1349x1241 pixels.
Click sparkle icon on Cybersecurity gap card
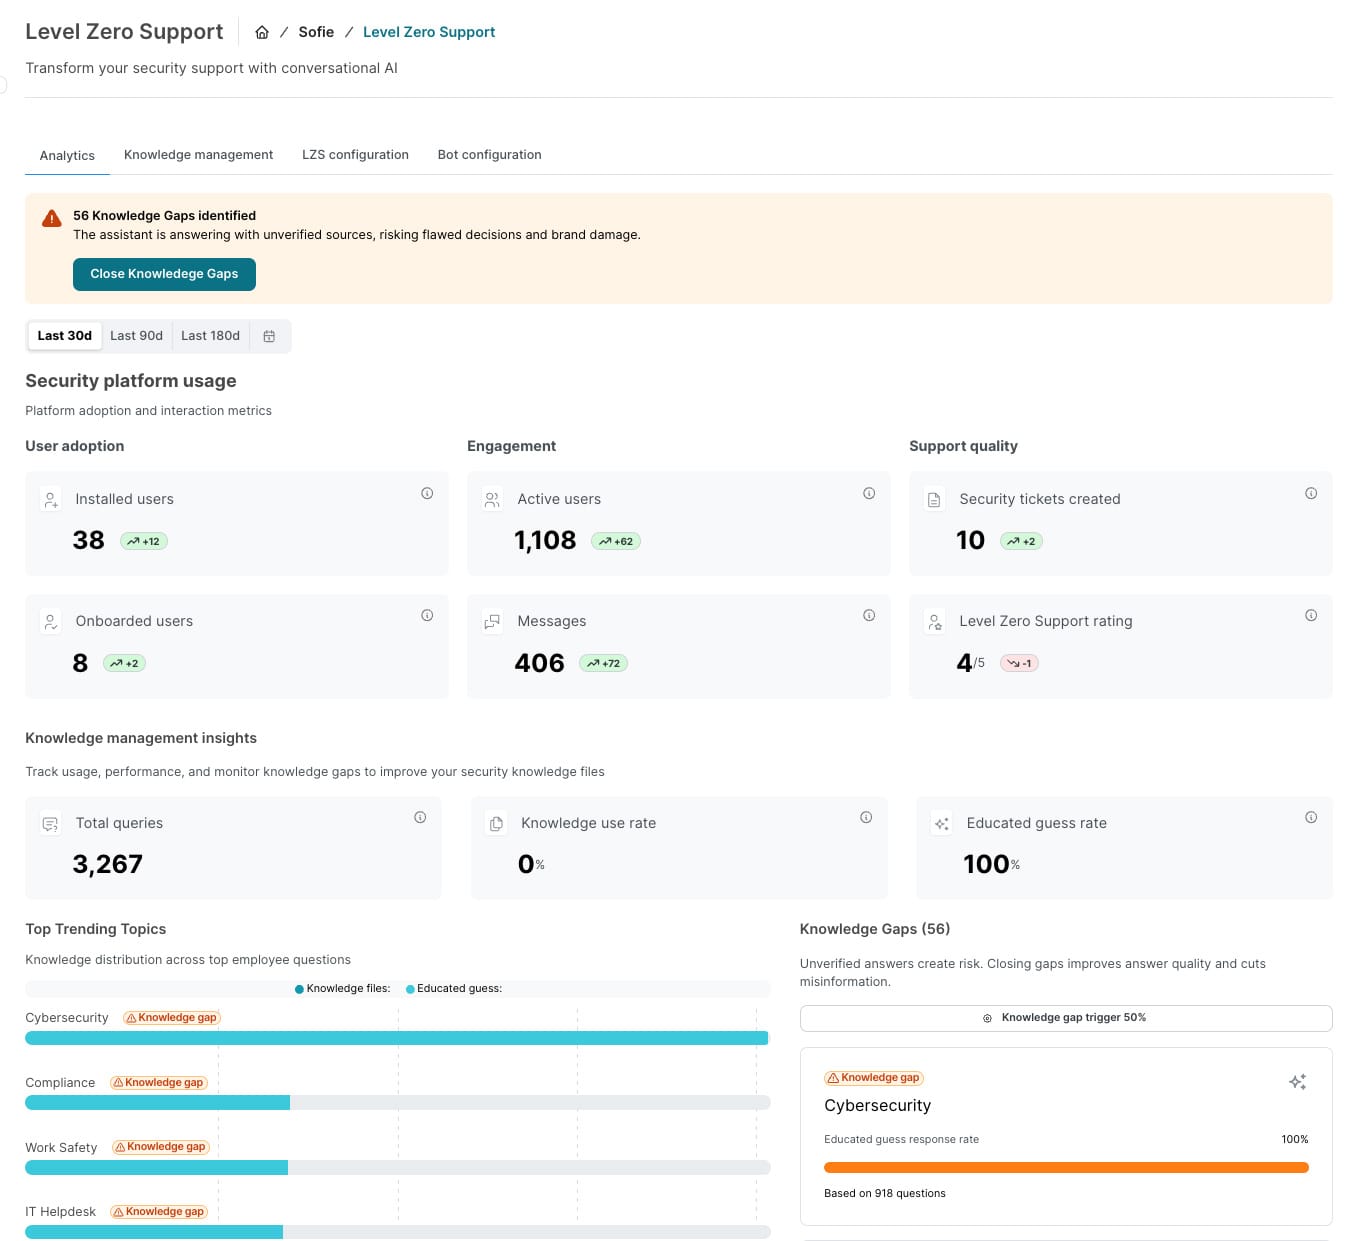coord(1298,1082)
